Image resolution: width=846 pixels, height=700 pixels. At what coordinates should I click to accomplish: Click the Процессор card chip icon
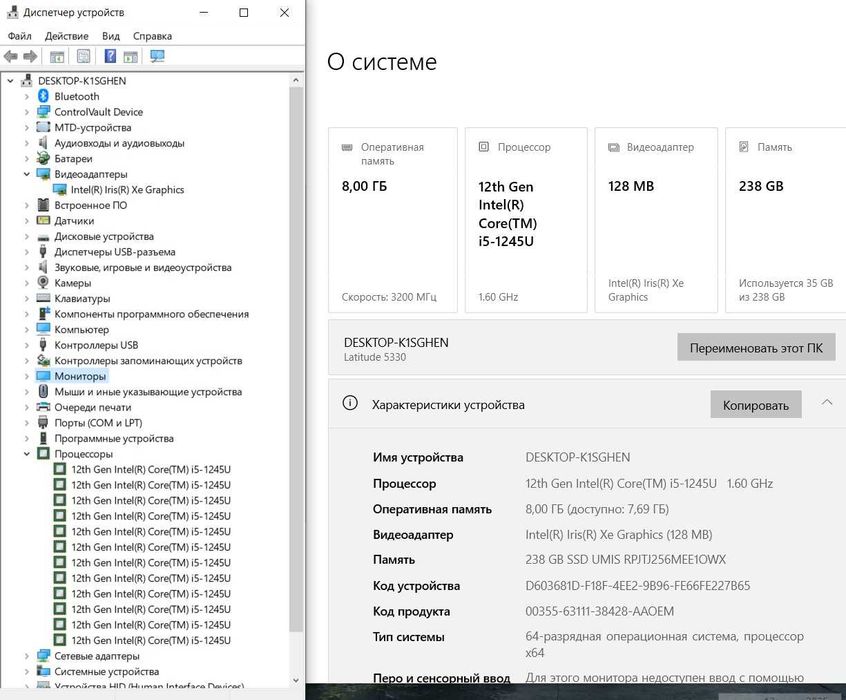484,146
